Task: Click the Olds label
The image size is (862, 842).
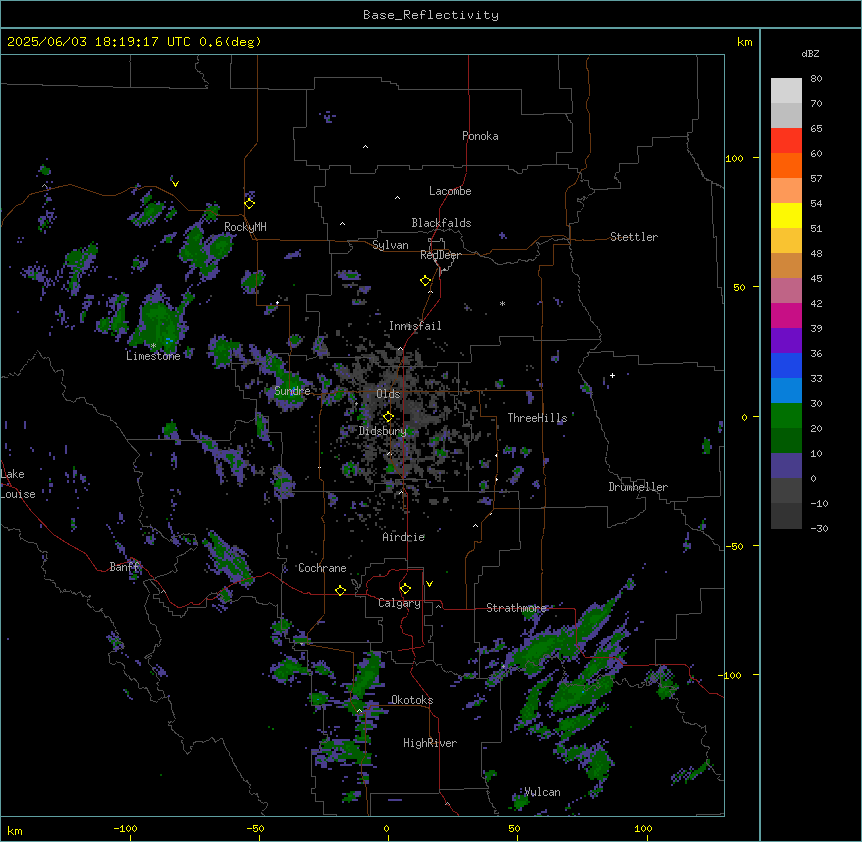Action: (388, 394)
